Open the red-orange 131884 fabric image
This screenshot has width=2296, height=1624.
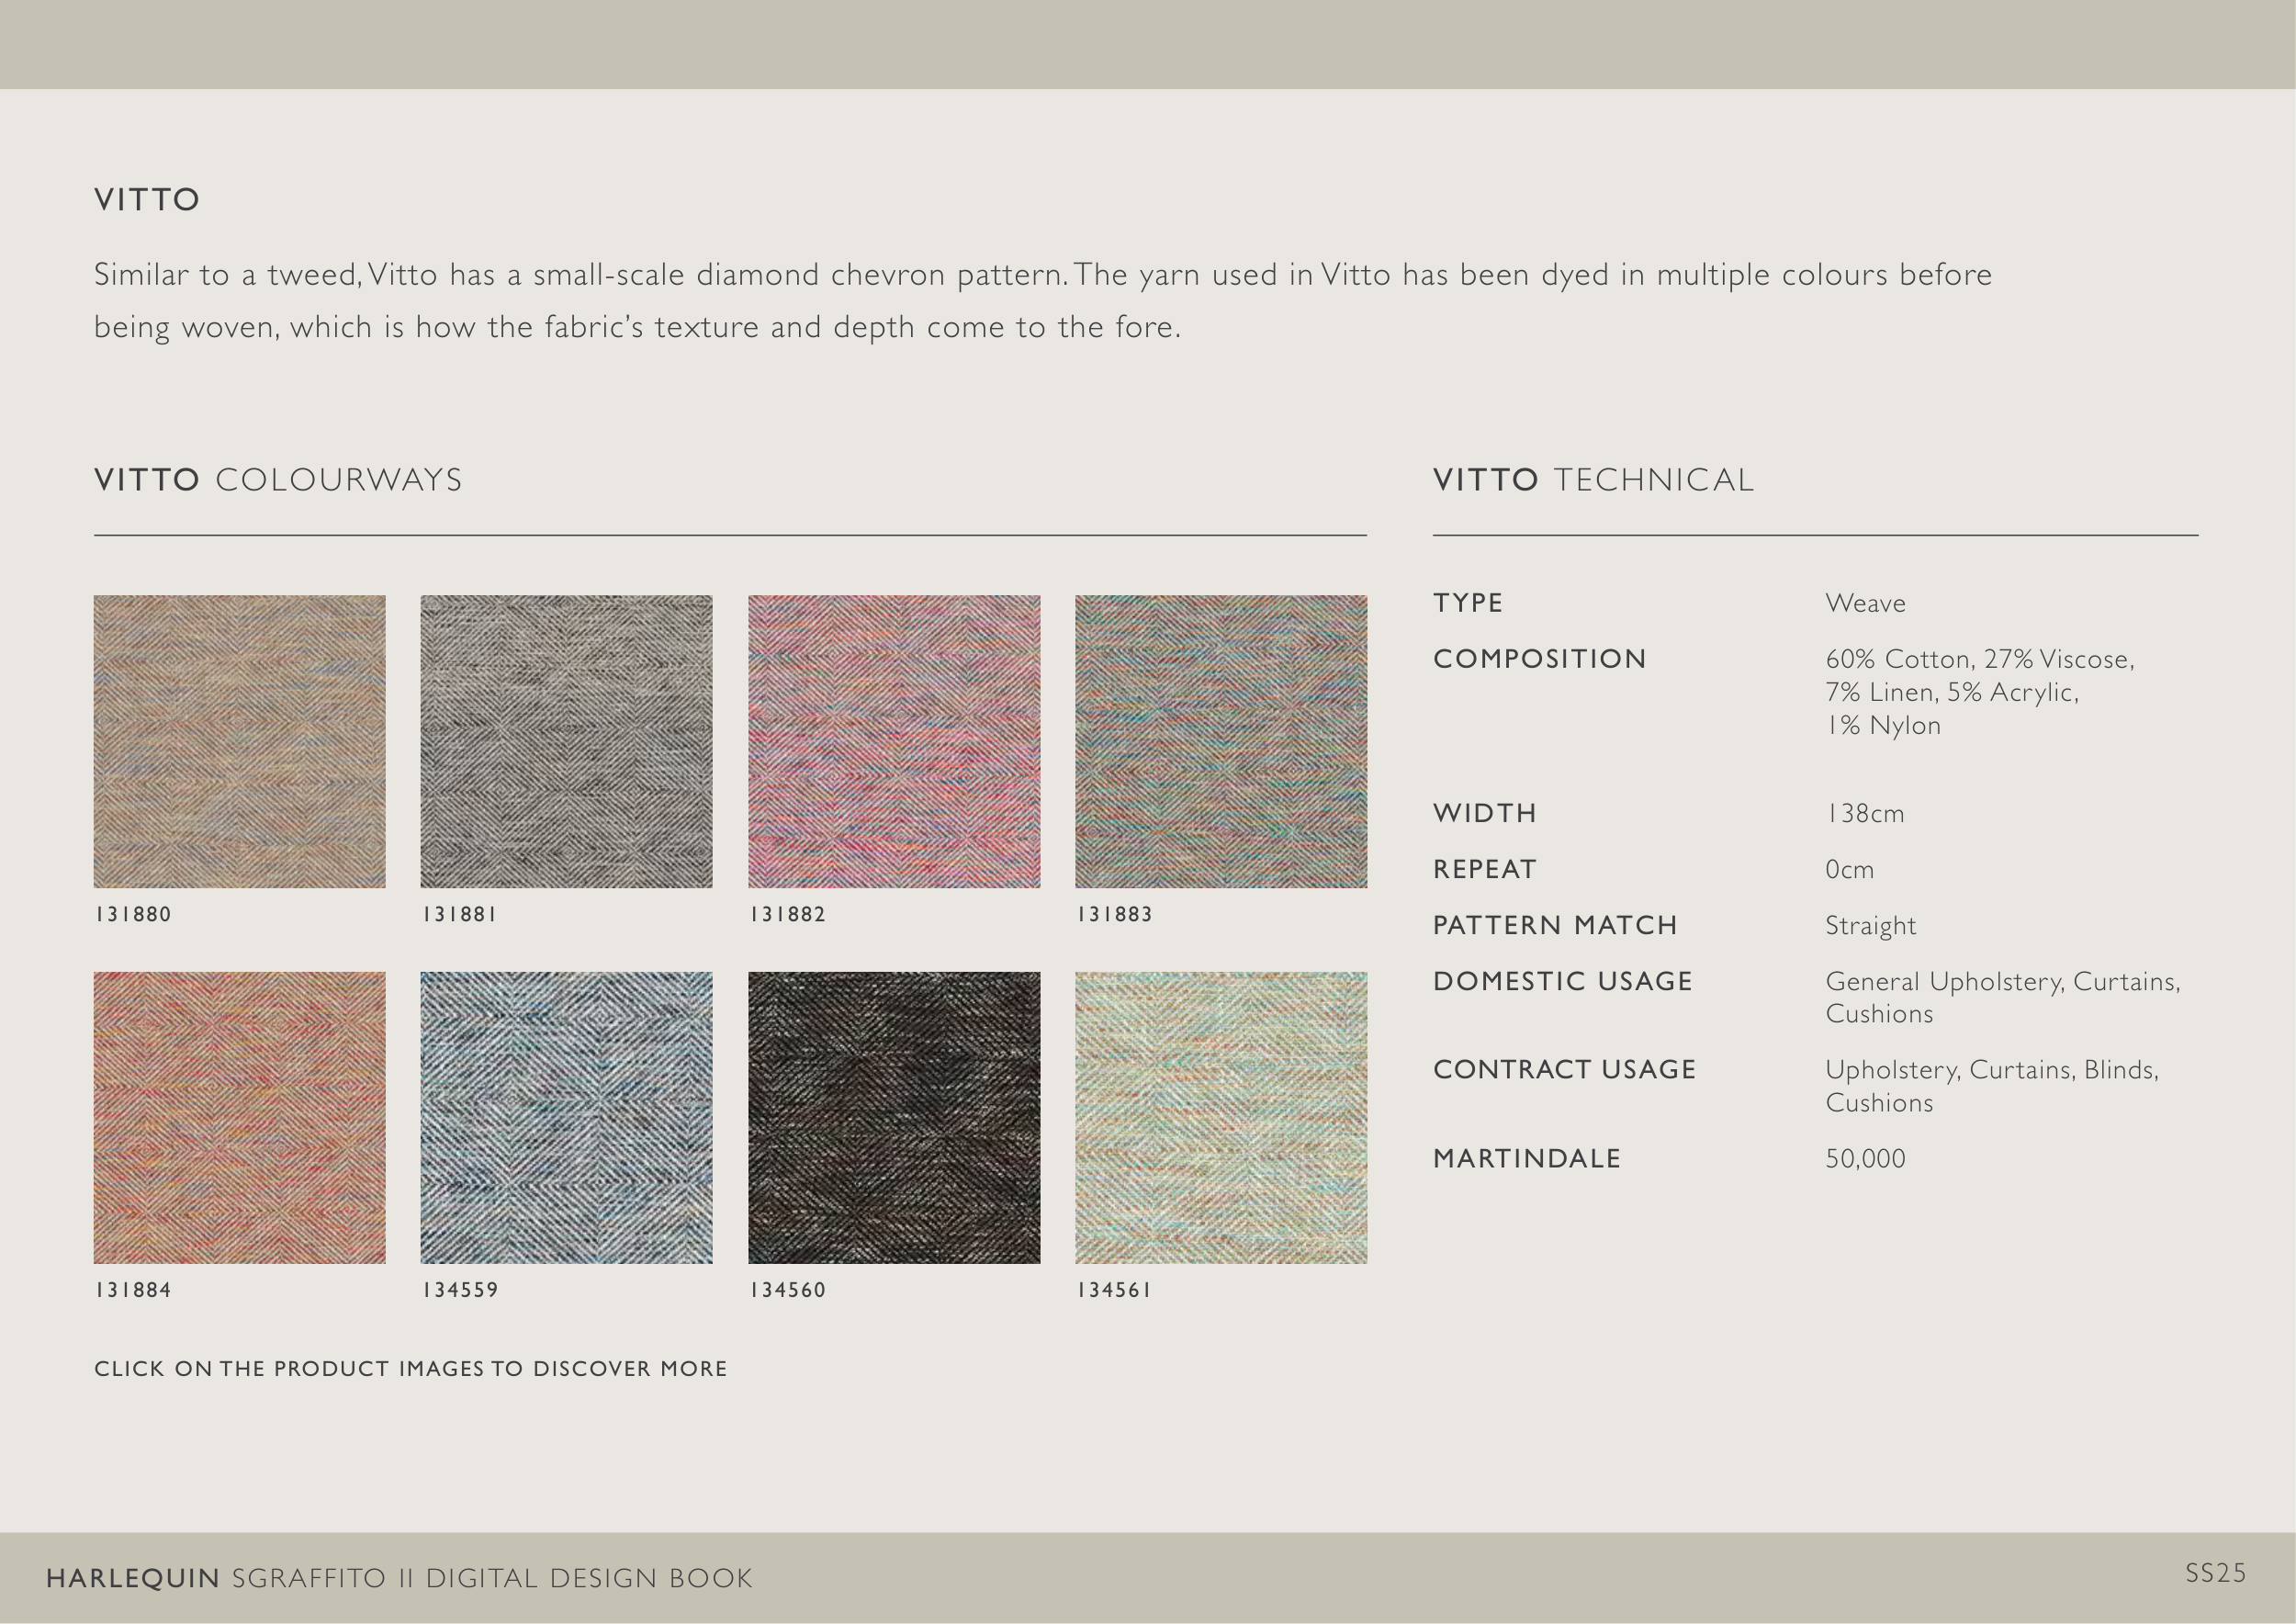[239, 1117]
